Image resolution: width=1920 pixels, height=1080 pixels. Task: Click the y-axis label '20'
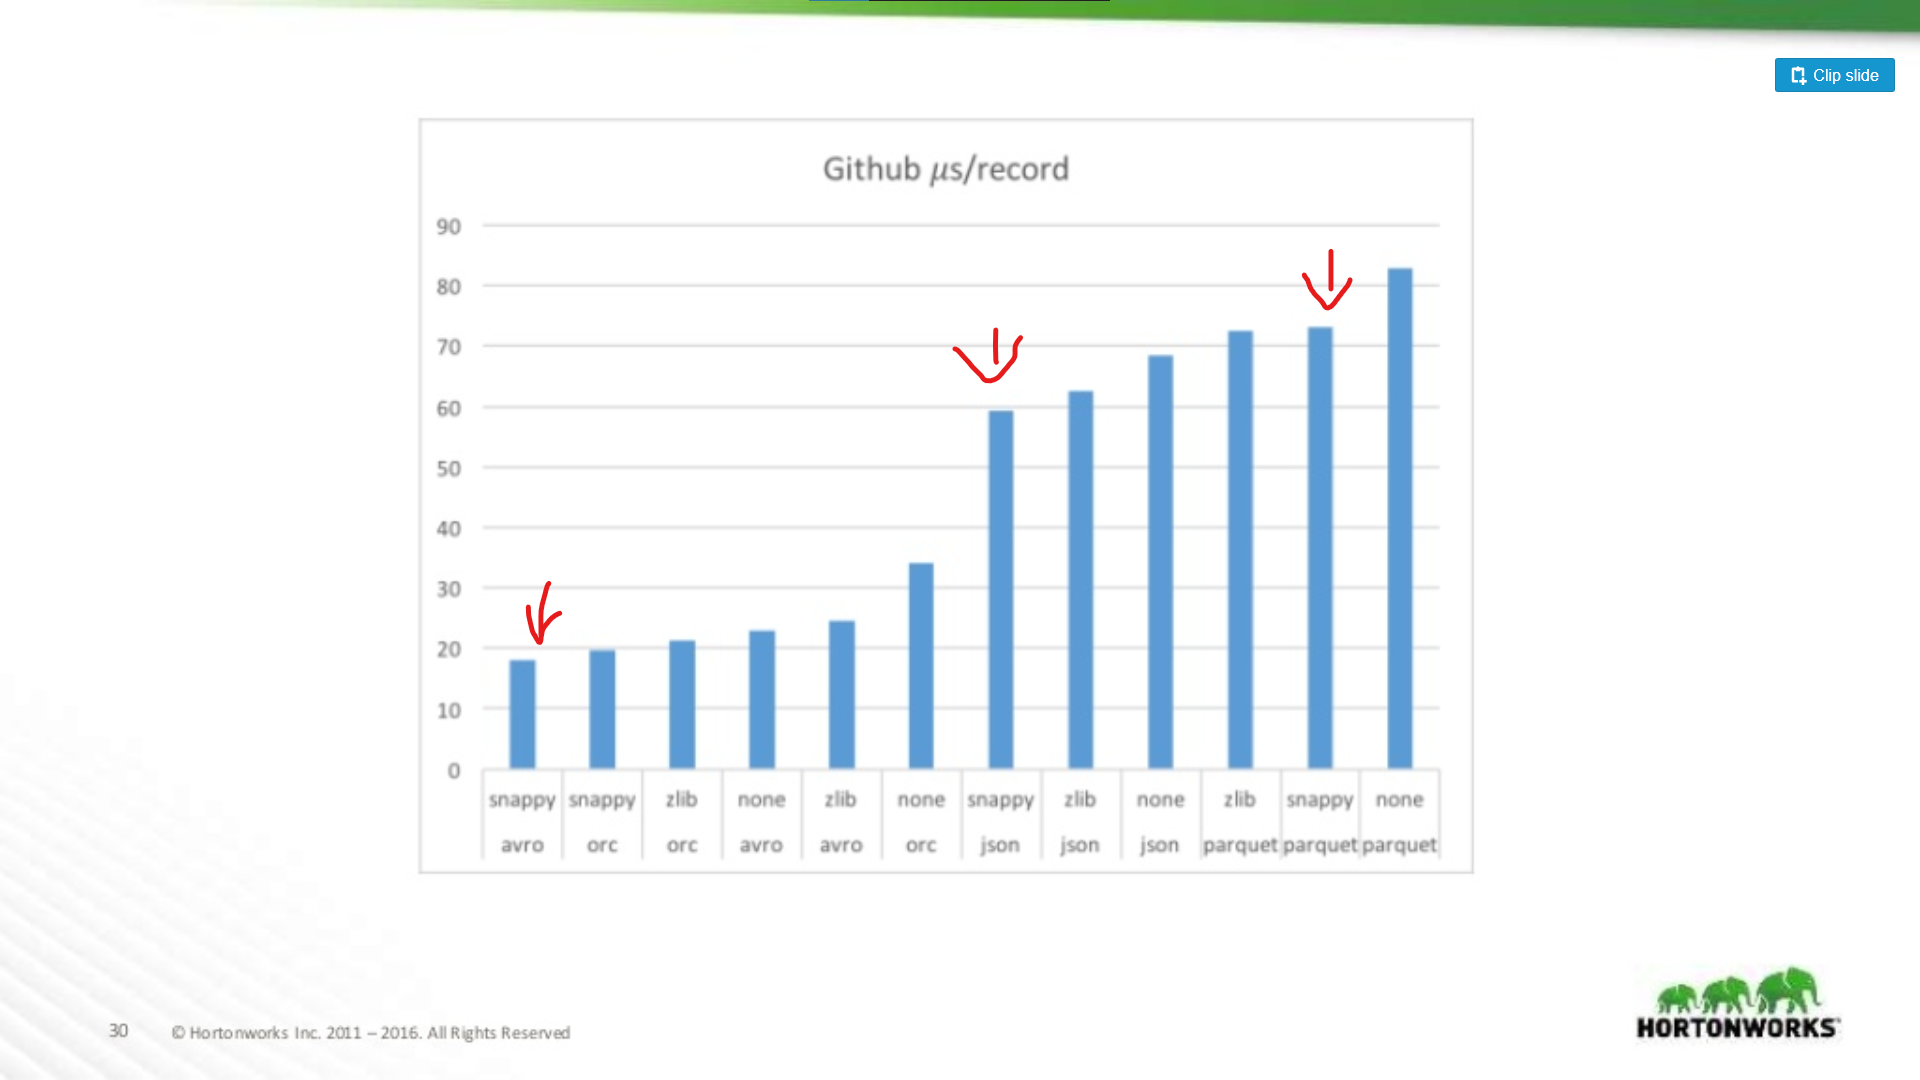pyautogui.click(x=449, y=649)
